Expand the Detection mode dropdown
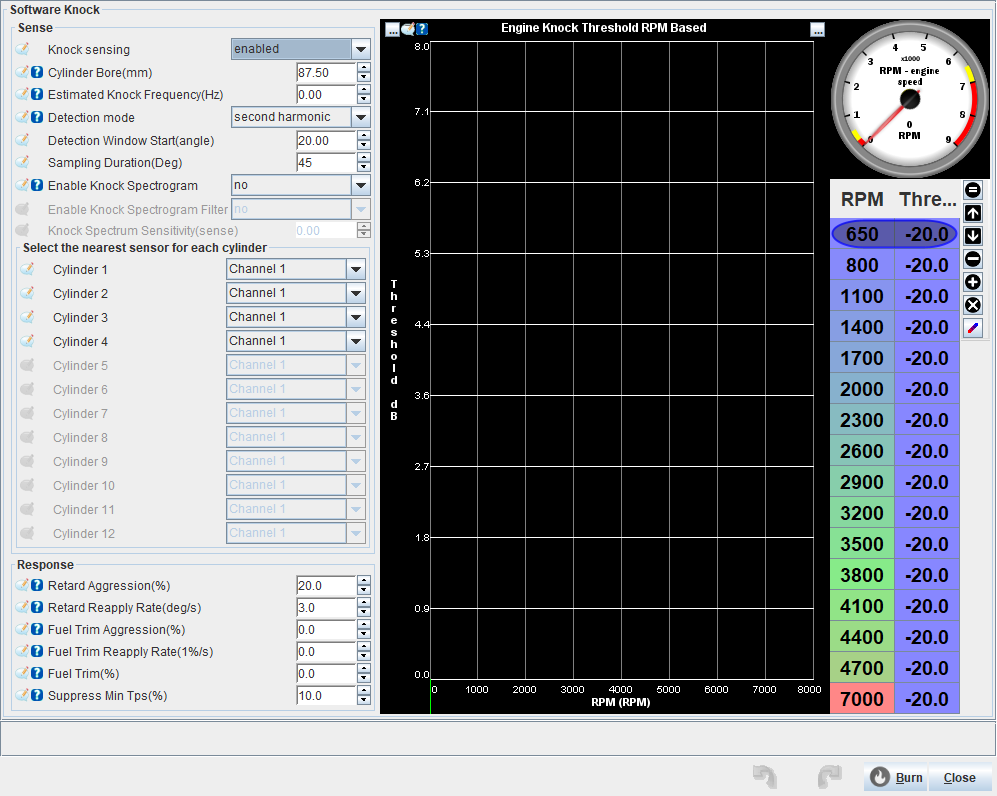This screenshot has height=796, width=997. [x=360, y=117]
